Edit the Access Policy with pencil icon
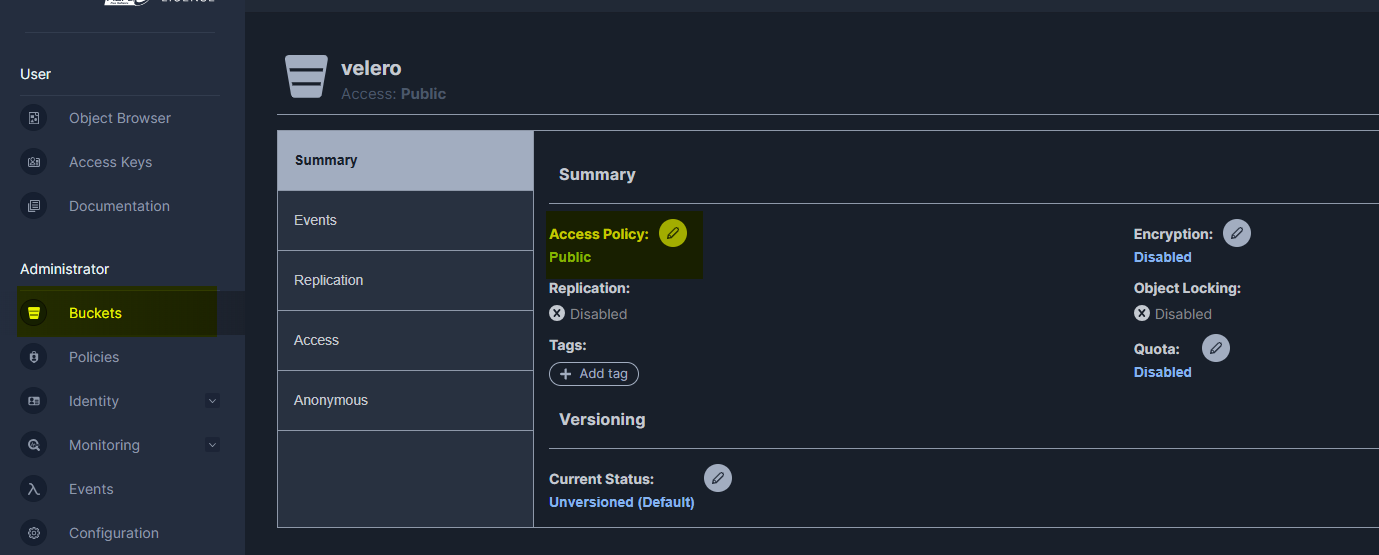This screenshot has width=1379, height=555. pos(673,233)
